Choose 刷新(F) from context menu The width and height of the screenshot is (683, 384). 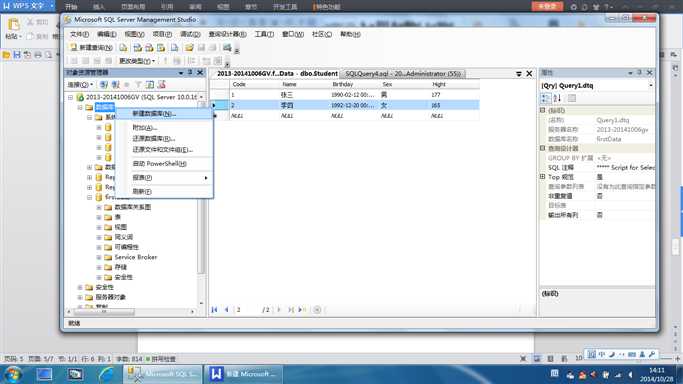point(165,192)
